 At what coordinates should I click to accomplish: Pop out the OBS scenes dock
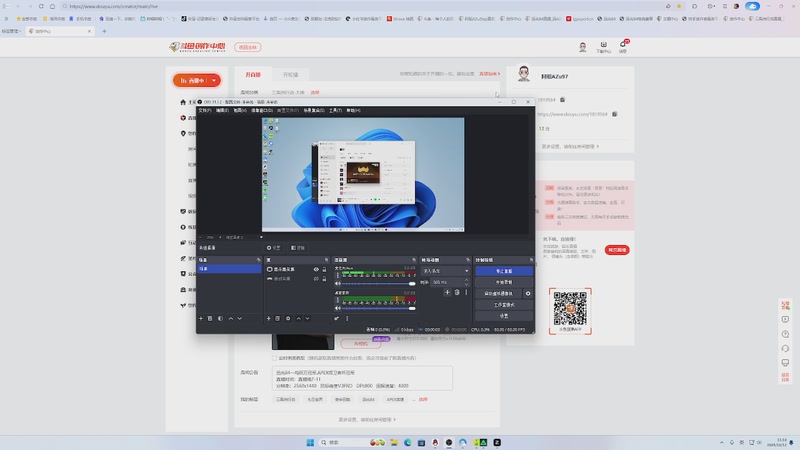(258, 260)
